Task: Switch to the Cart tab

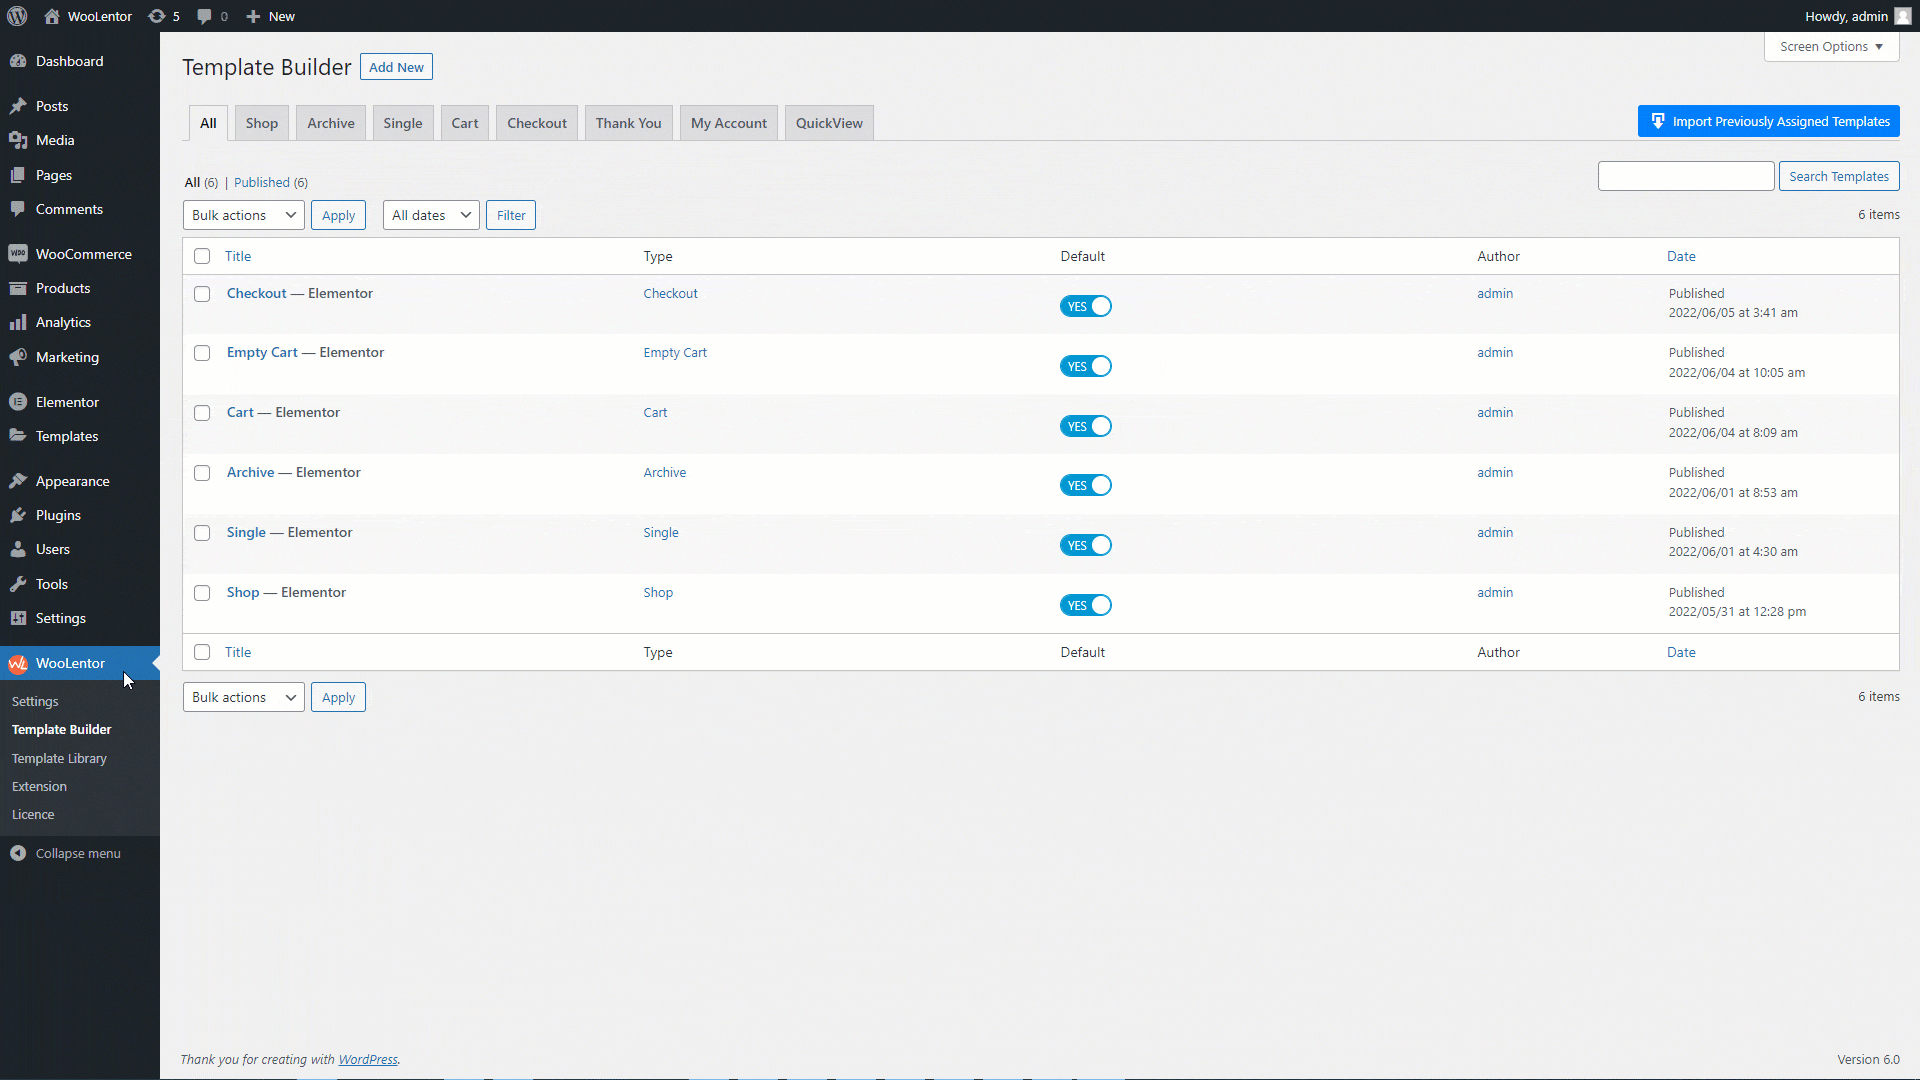Action: (465, 123)
